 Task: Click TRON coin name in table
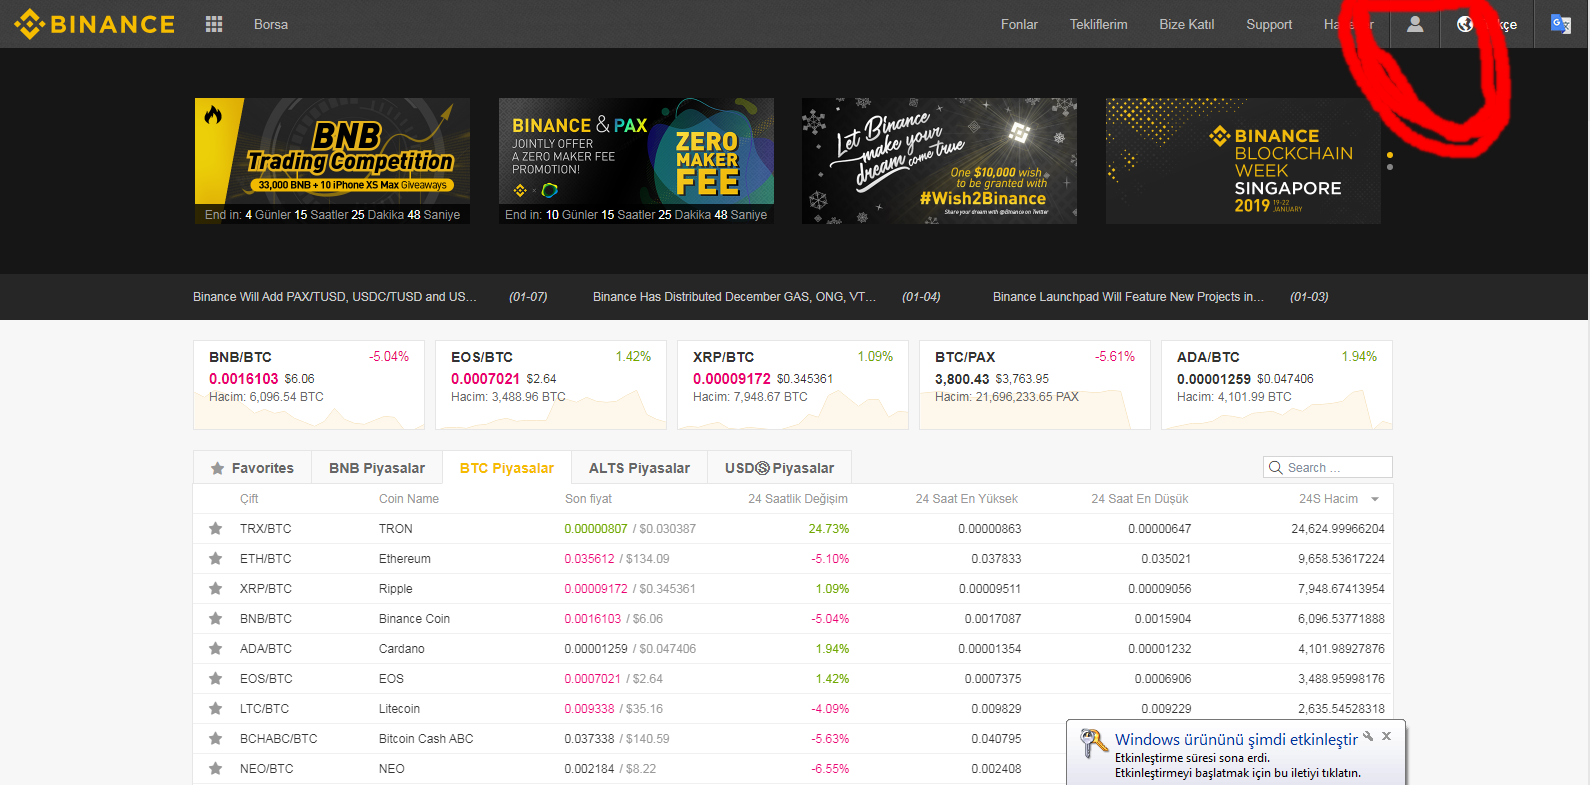point(396,529)
